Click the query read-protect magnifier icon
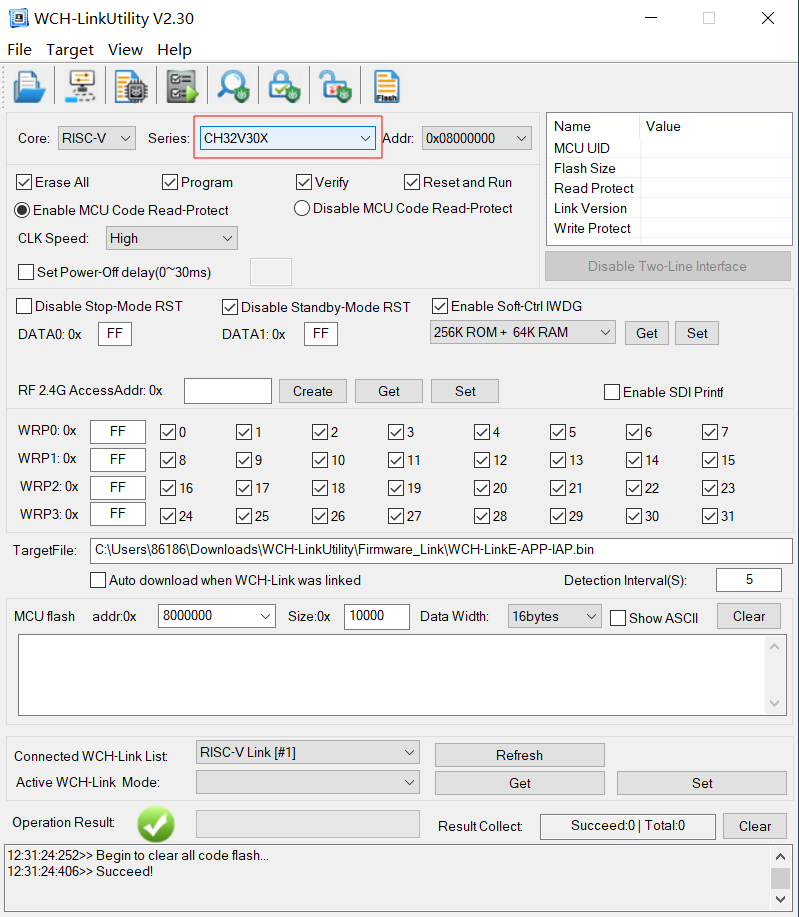 [233, 87]
